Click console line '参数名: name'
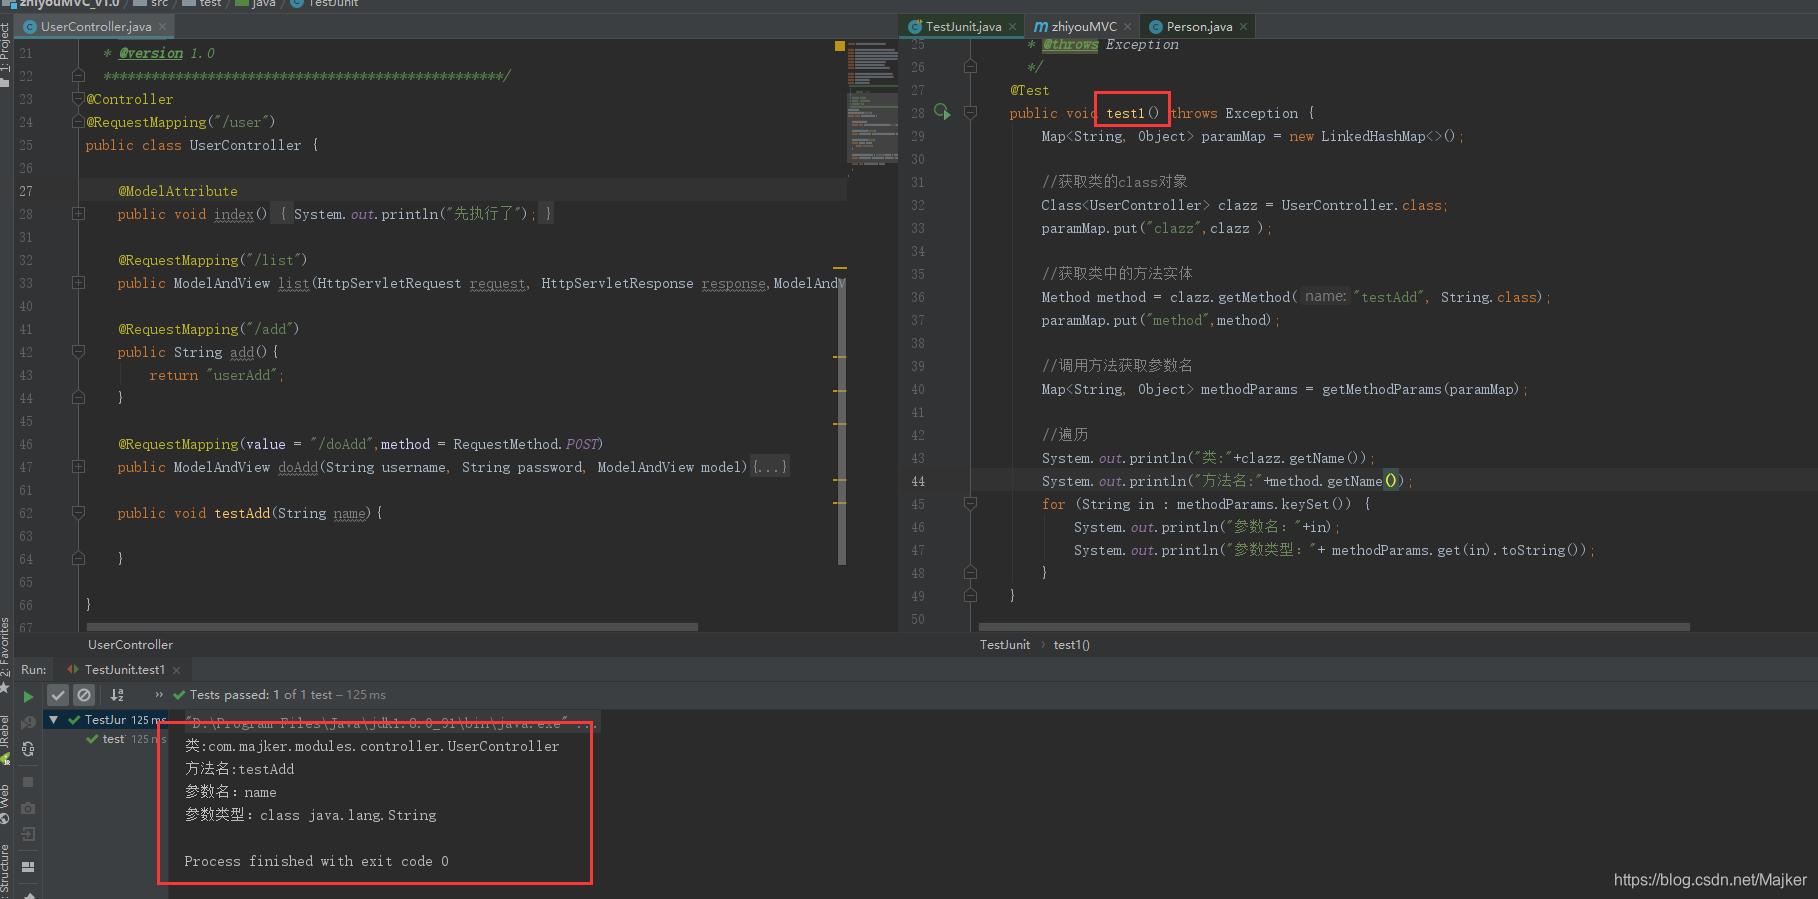 (x=230, y=792)
